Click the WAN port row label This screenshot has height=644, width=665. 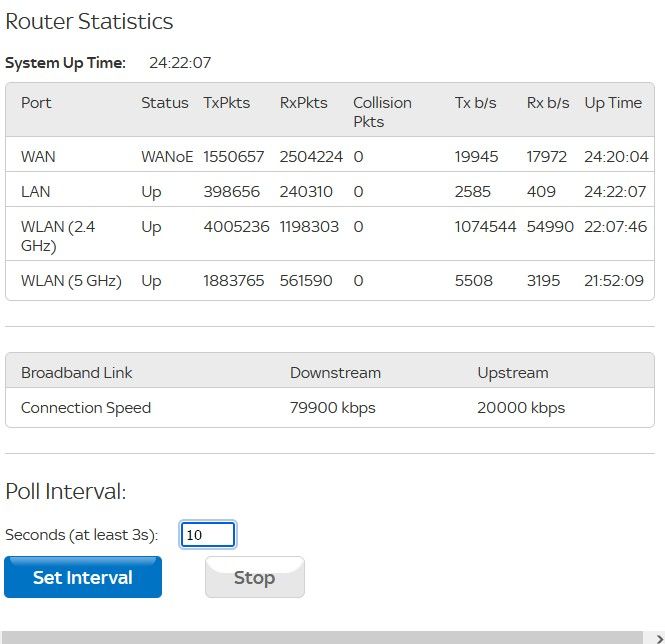pyautogui.click(x=38, y=157)
